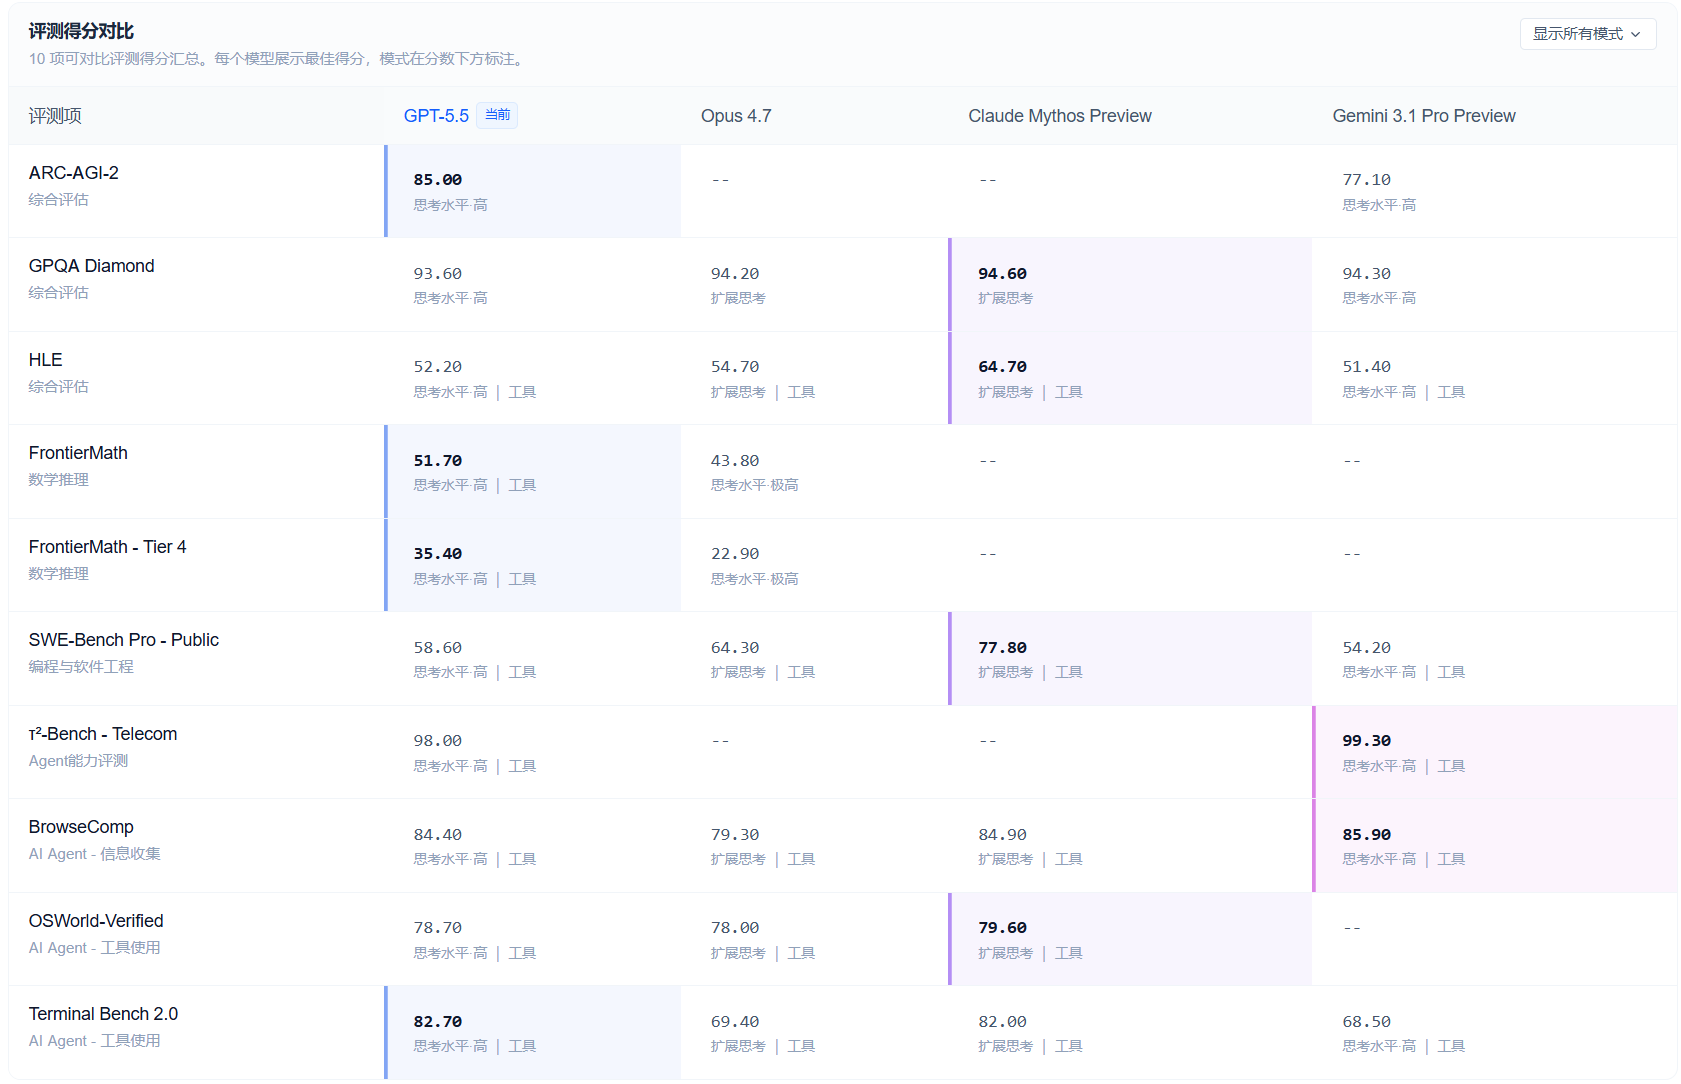Click Gemini's 99.30 τ²-Bench score
The width and height of the screenshot is (1681, 1084).
(1366, 741)
